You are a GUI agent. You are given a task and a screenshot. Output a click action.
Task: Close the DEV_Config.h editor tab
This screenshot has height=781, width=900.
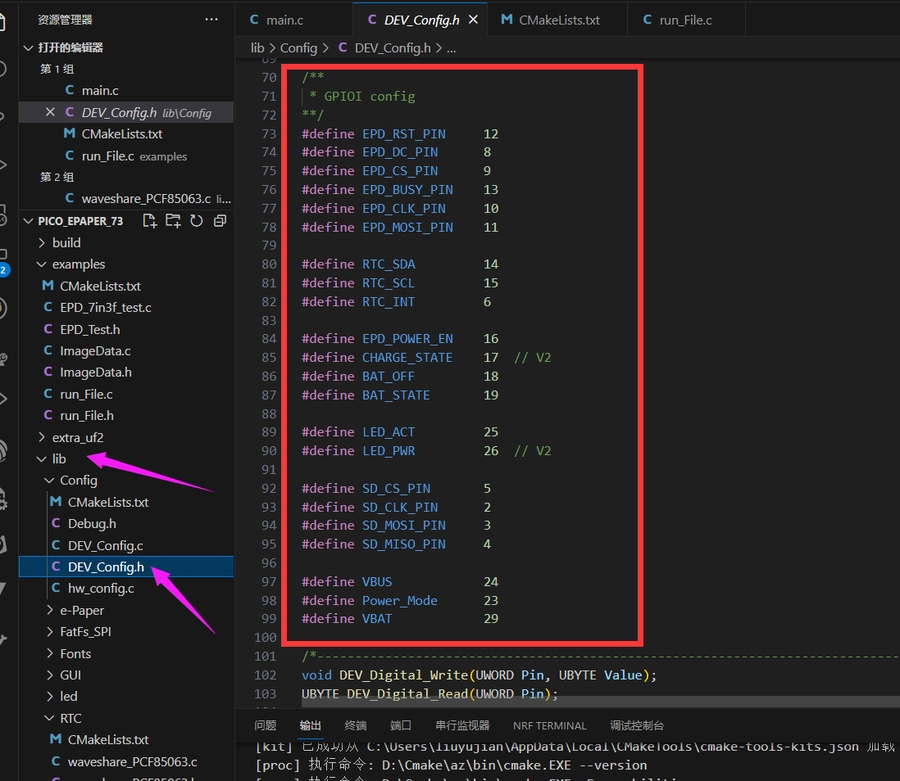473,20
